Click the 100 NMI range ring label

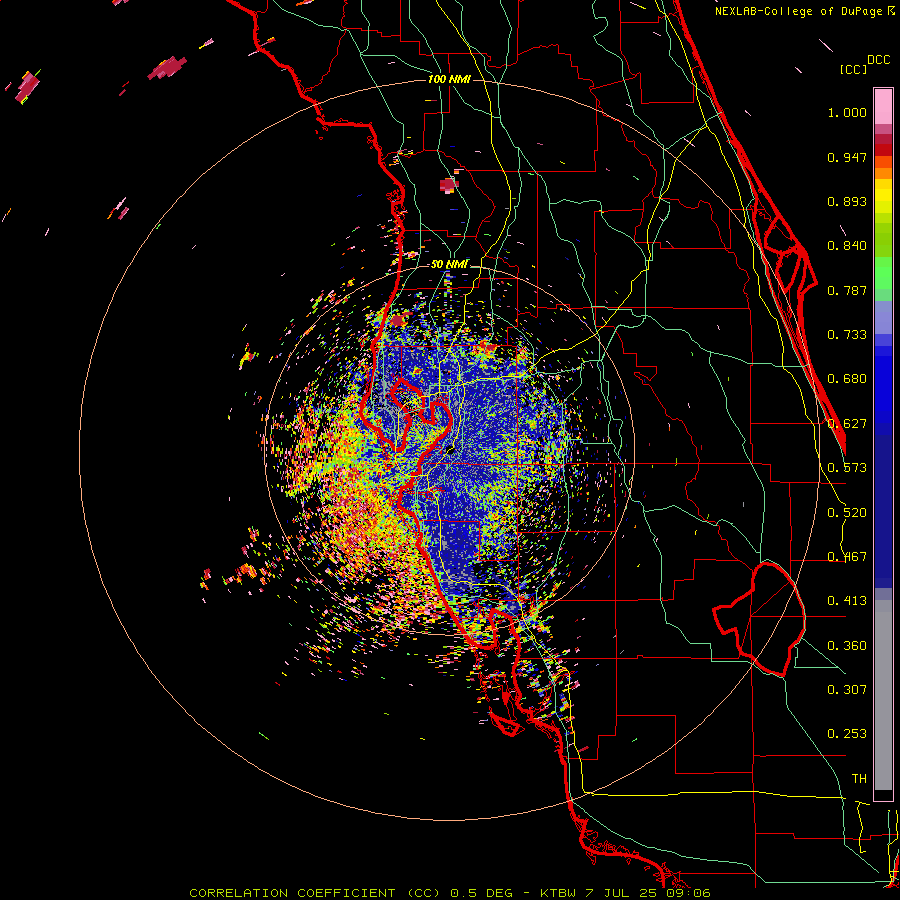coord(449,79)
